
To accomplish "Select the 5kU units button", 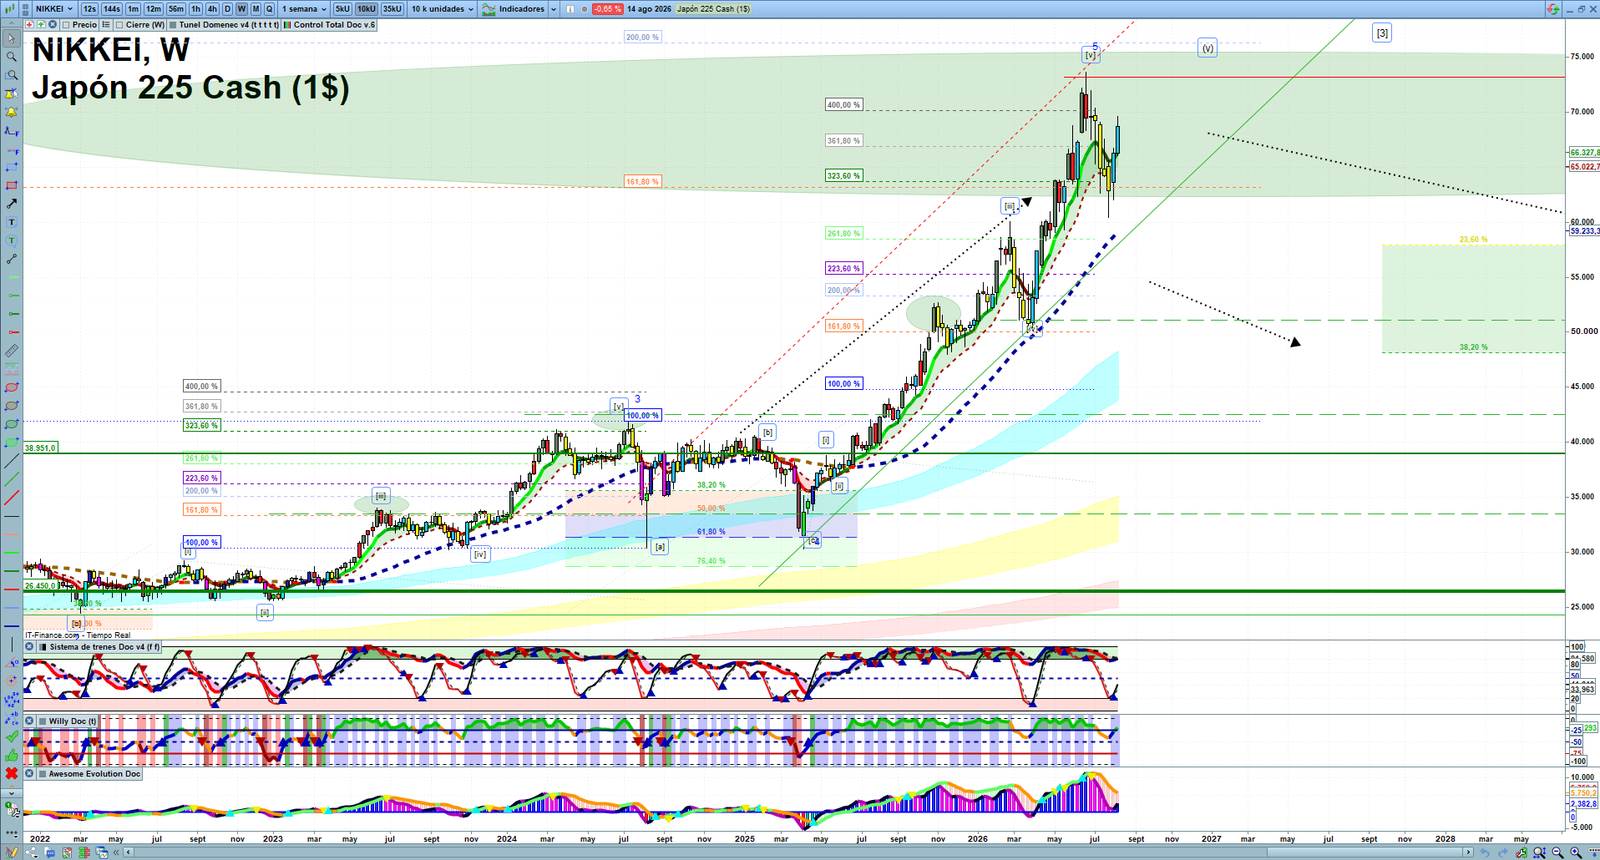I will point(342,8).
